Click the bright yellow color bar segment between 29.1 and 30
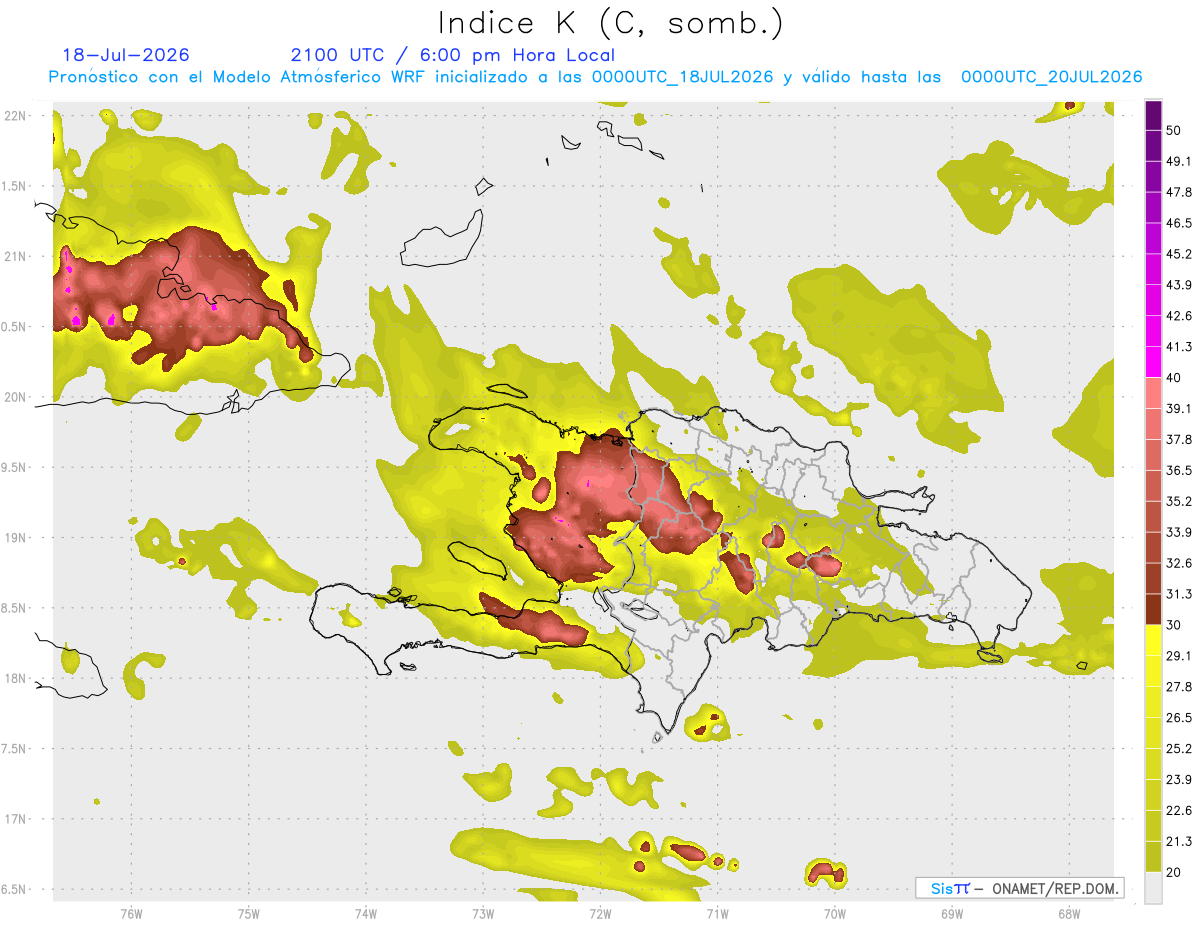1200x927 pixels. point(1153,640)
